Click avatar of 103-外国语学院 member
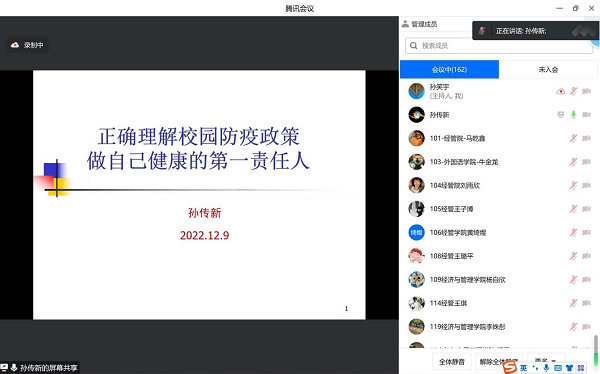This screenshot has height=374, width=600. 416,162
